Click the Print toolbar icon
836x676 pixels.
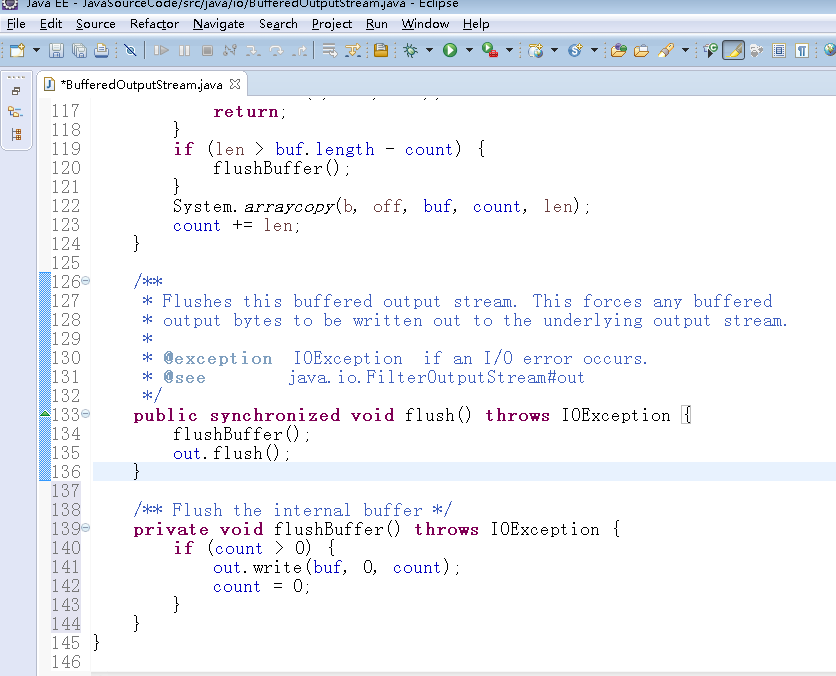tap(101, 50)
